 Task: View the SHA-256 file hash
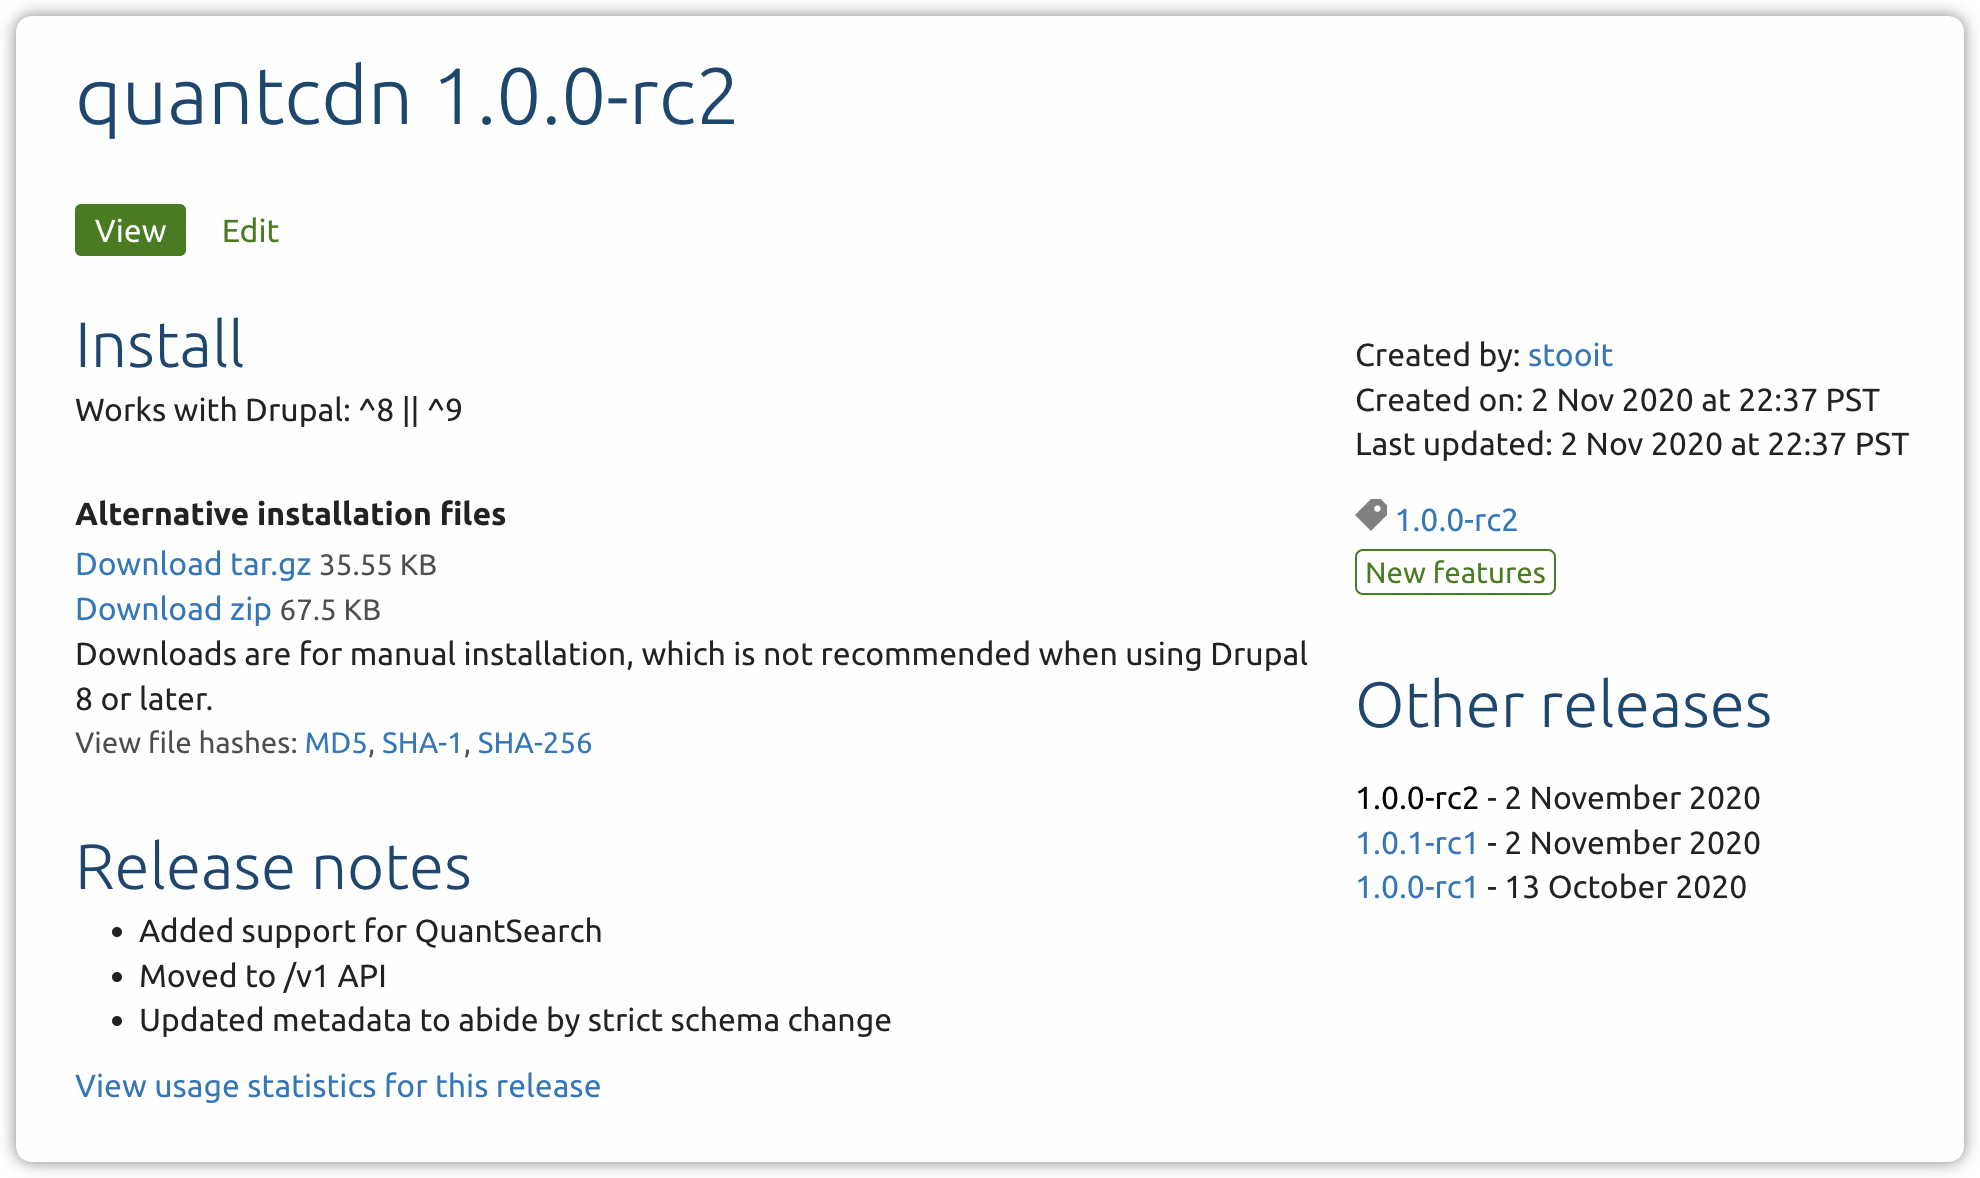tap(534, 743)
